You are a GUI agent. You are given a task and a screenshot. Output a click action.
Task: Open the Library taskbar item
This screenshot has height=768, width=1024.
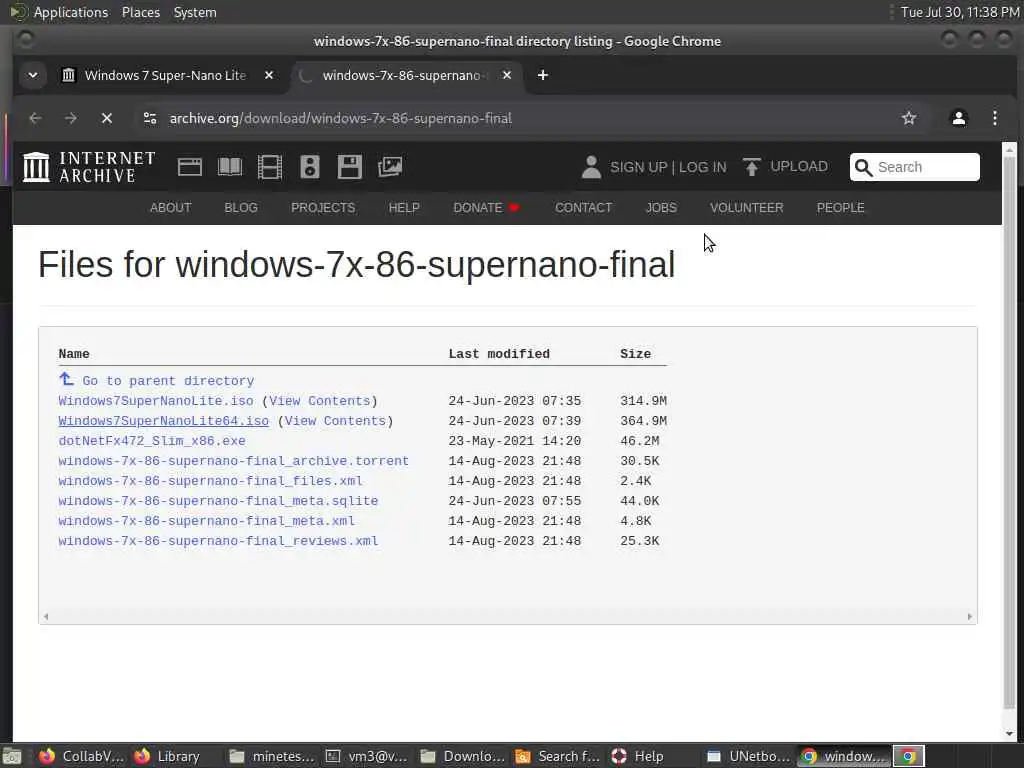tap(167, 756)
